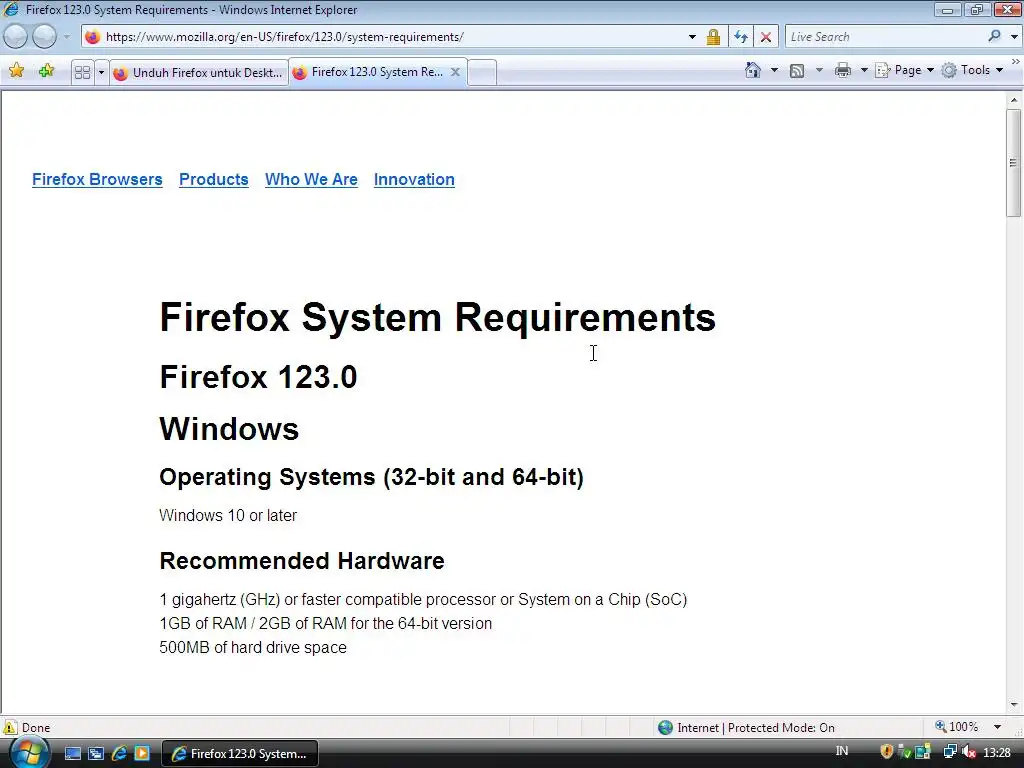Open the Page menu

click(904, 70)
